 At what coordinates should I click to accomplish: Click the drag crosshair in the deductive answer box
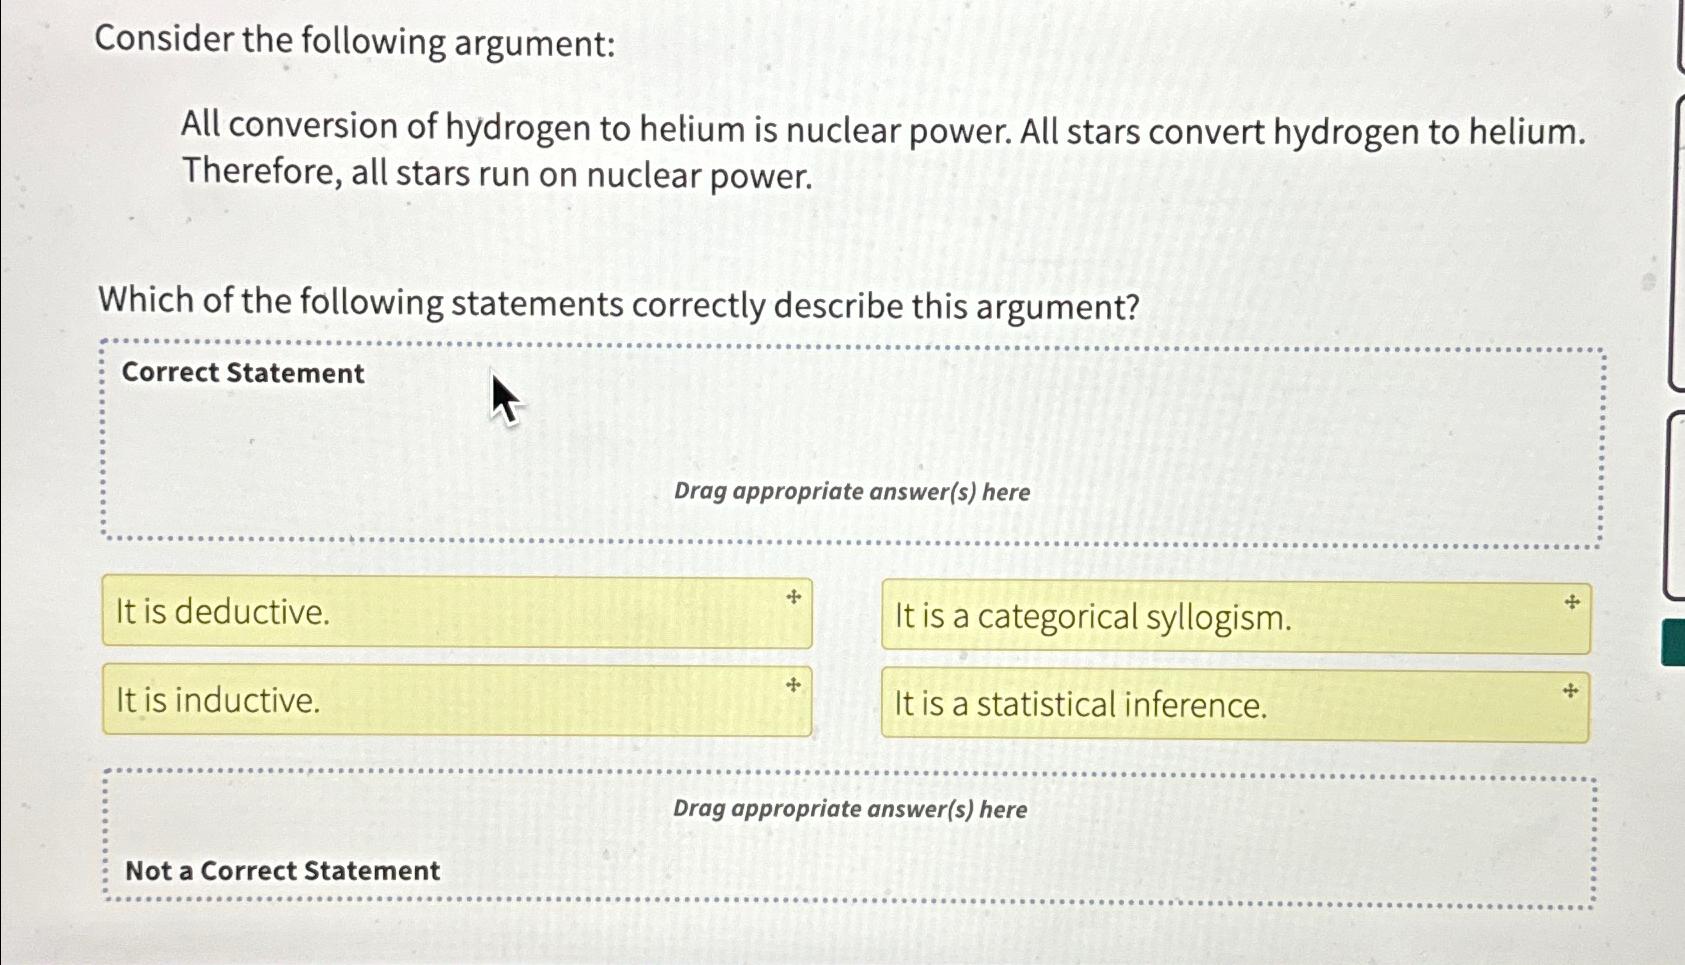tap(792, 598)
